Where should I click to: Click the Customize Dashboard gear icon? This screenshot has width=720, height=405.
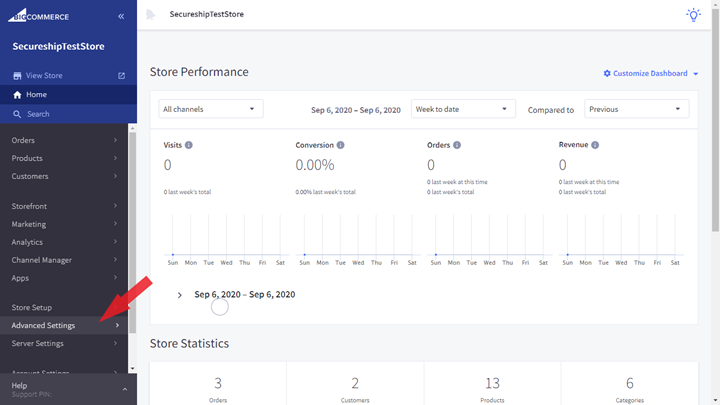coord(607,73)
